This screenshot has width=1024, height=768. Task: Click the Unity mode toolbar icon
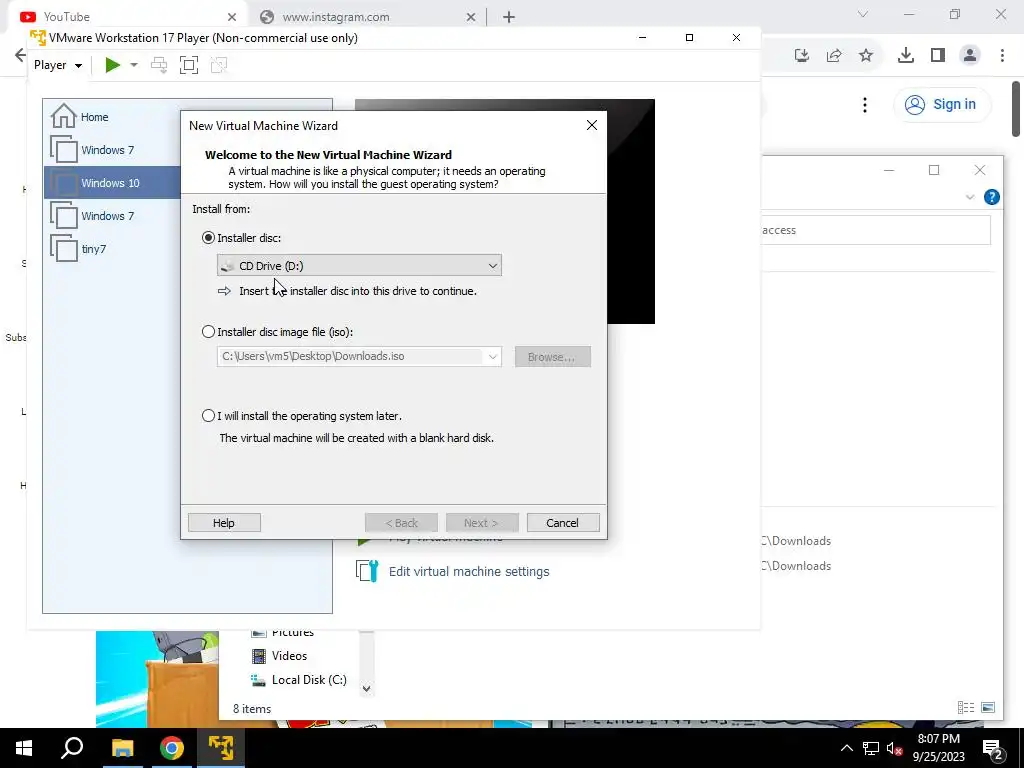pyautogui.click(x=219, y=65)
